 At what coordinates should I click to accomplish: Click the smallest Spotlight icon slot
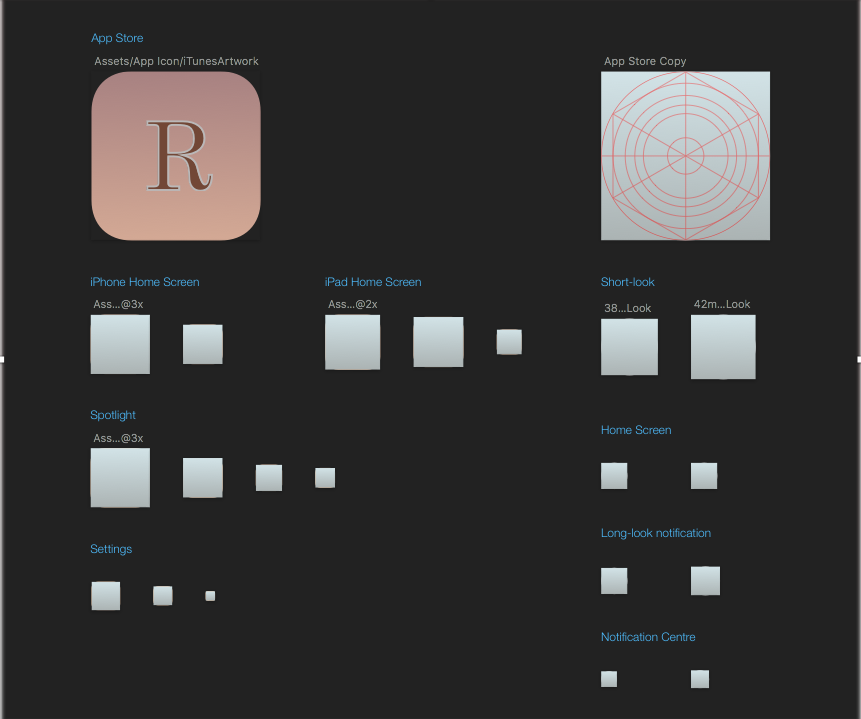324,477
